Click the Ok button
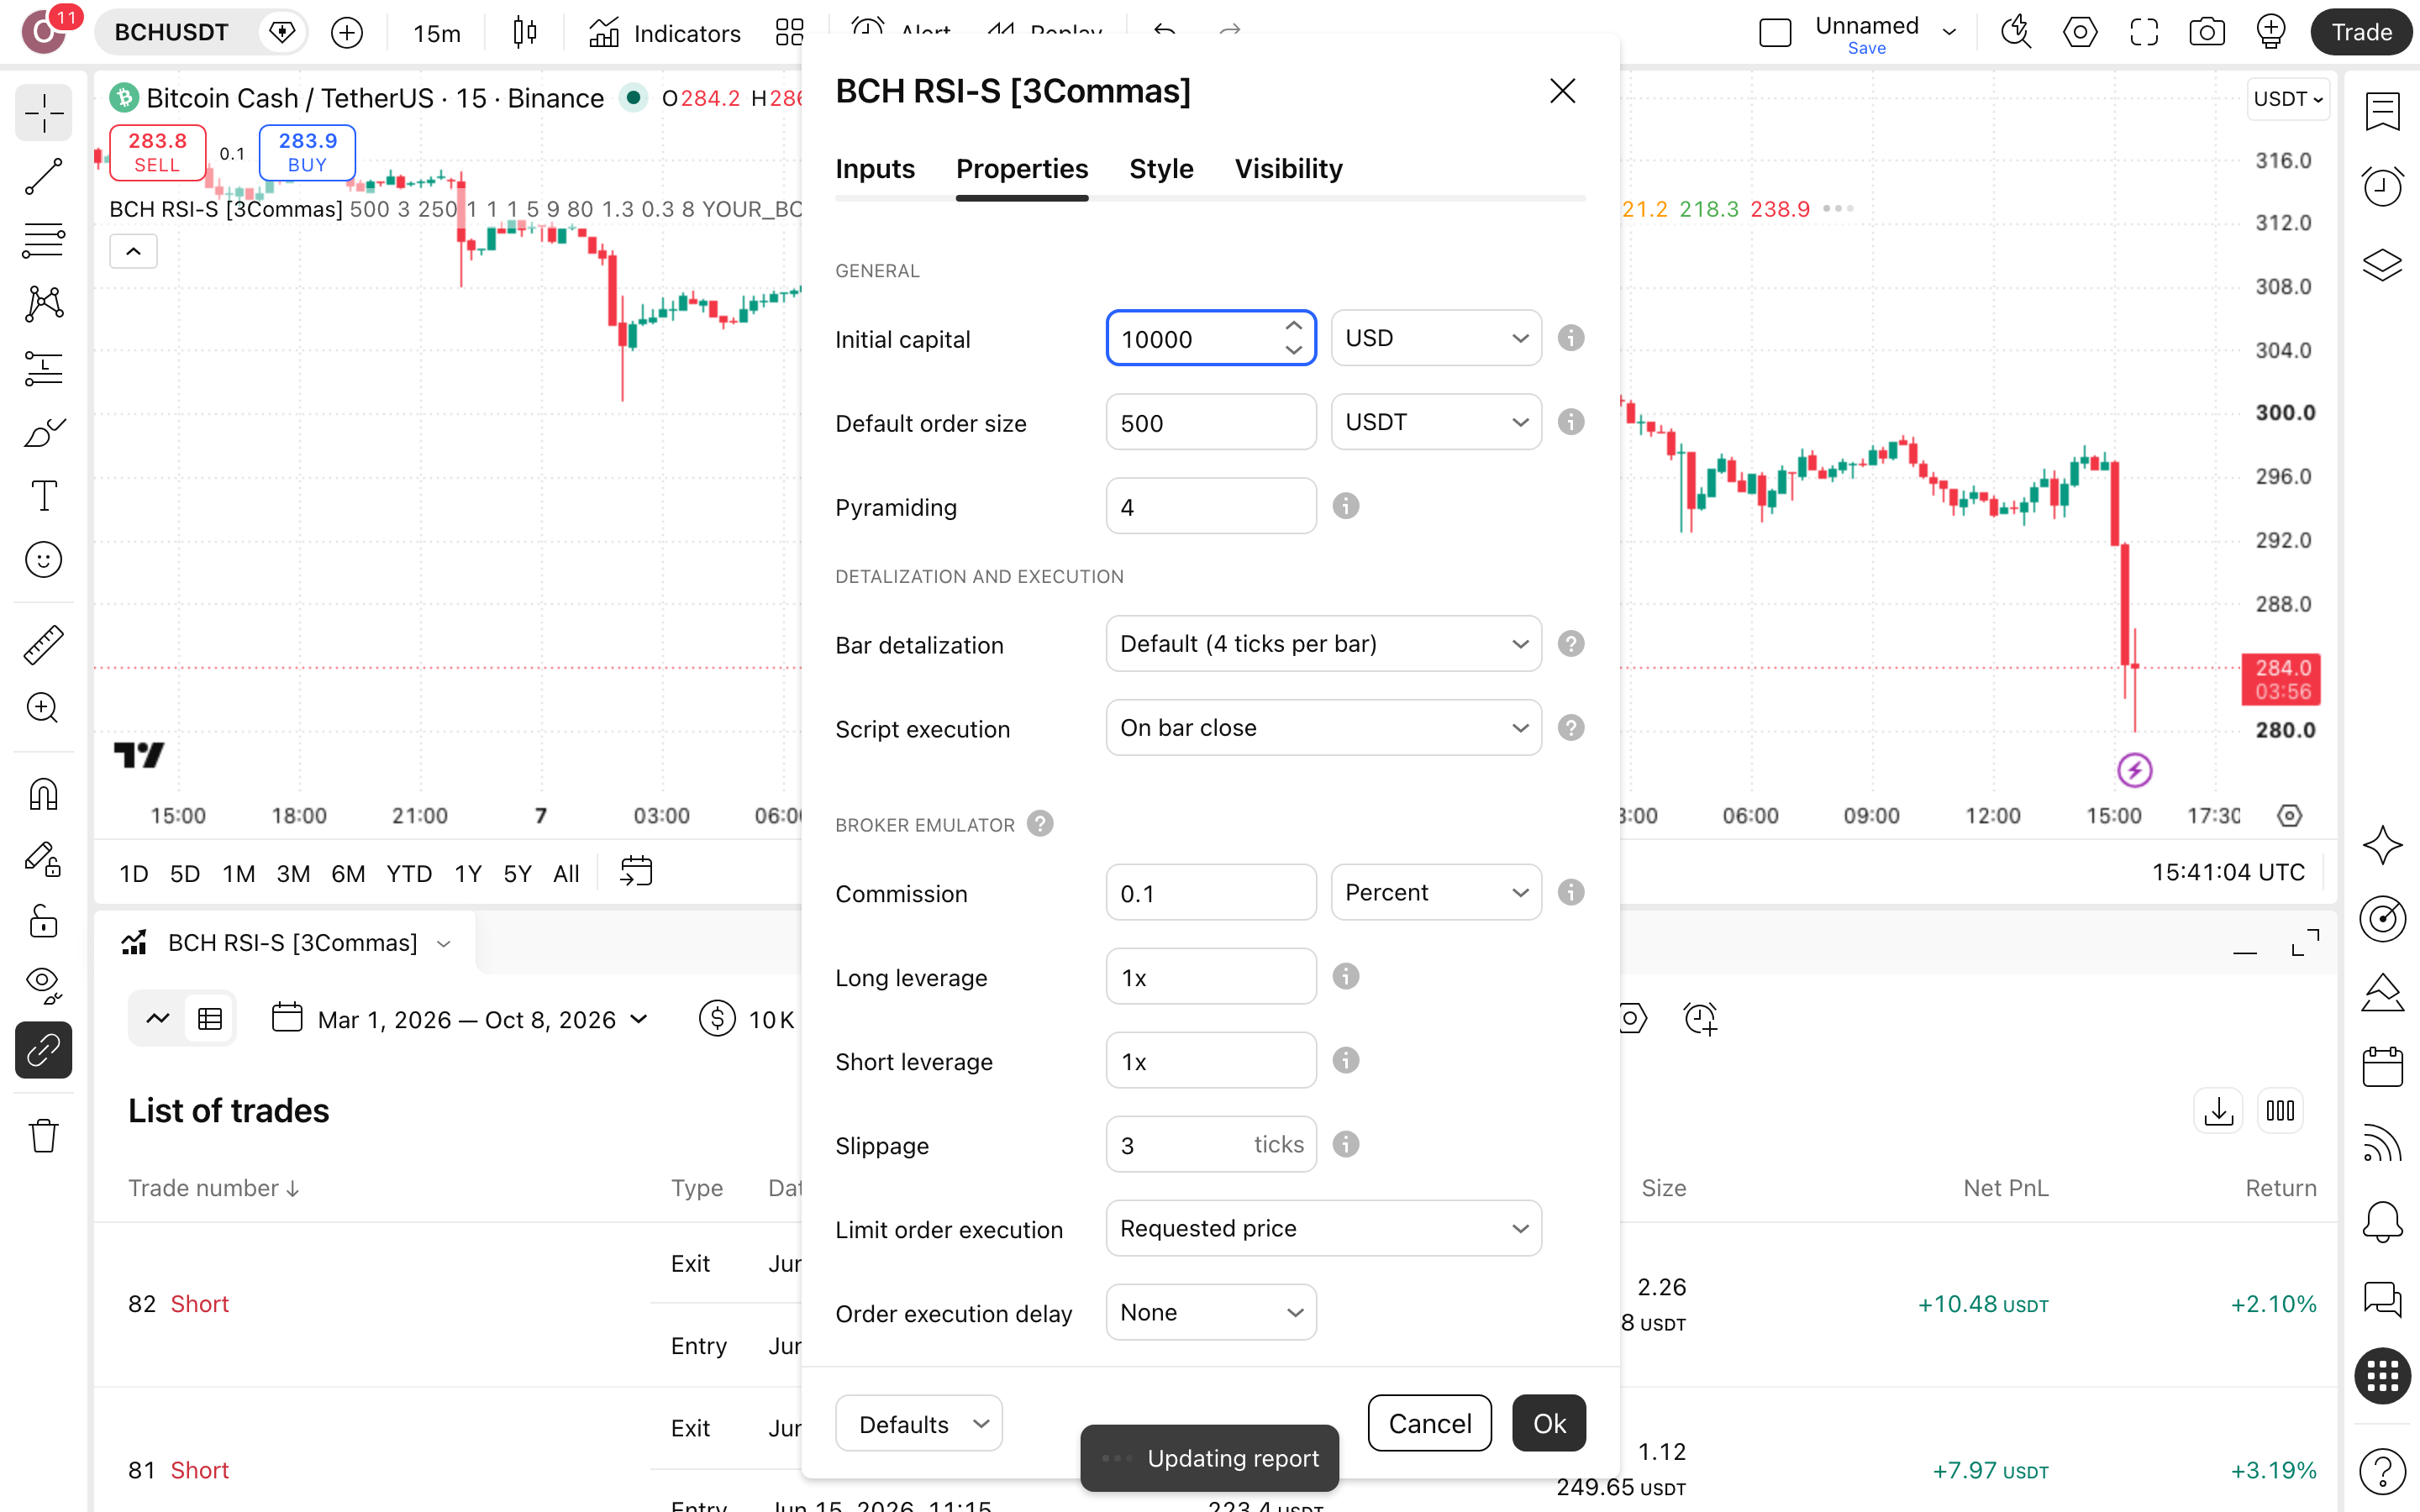2420x1512 pixels. click(x=1549, y=1422)
